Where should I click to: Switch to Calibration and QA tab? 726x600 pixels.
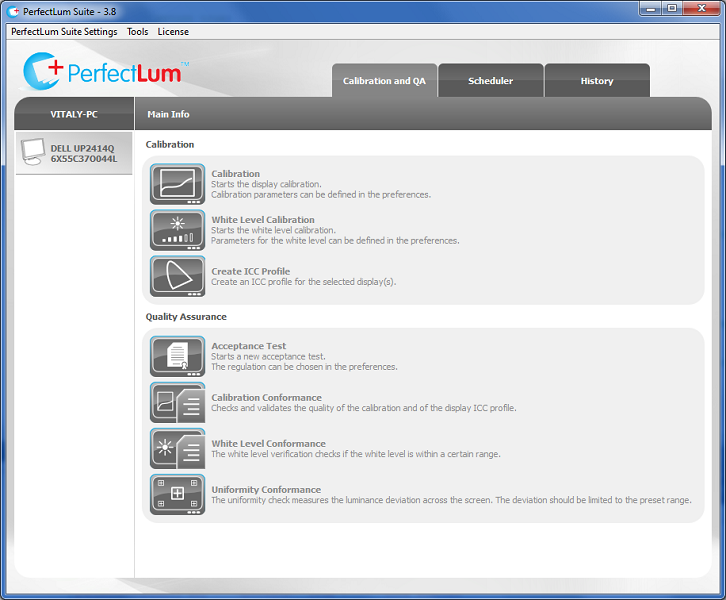coord(384,81)
